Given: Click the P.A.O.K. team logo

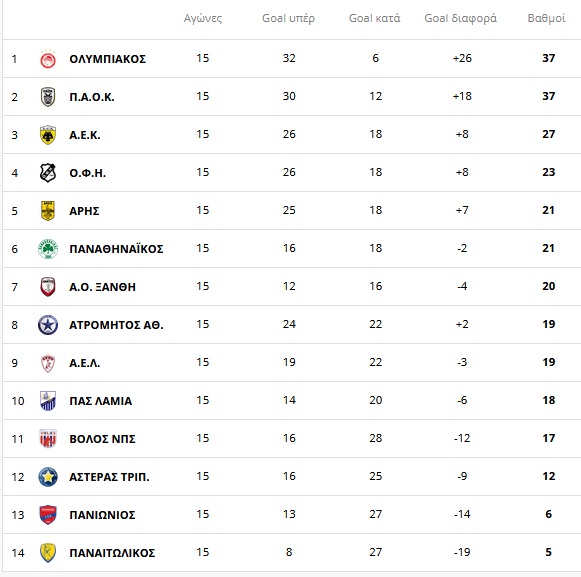Looking at the screenshot, I should pos(48,97).
